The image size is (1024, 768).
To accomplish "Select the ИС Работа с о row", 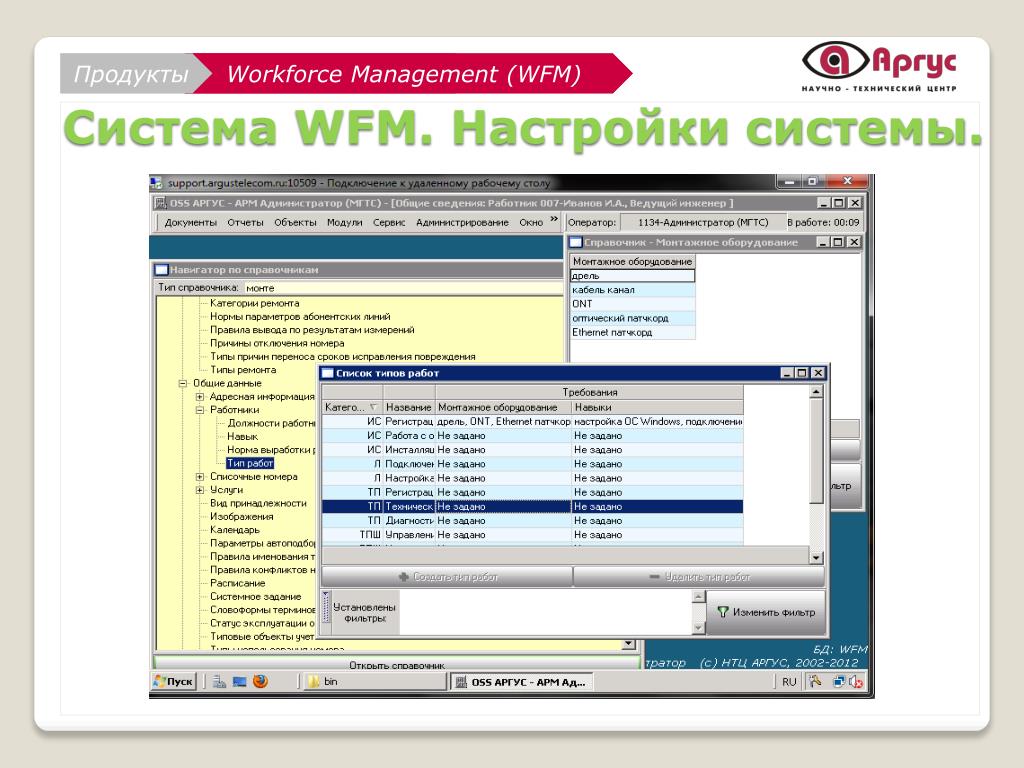I will (532, 436).
